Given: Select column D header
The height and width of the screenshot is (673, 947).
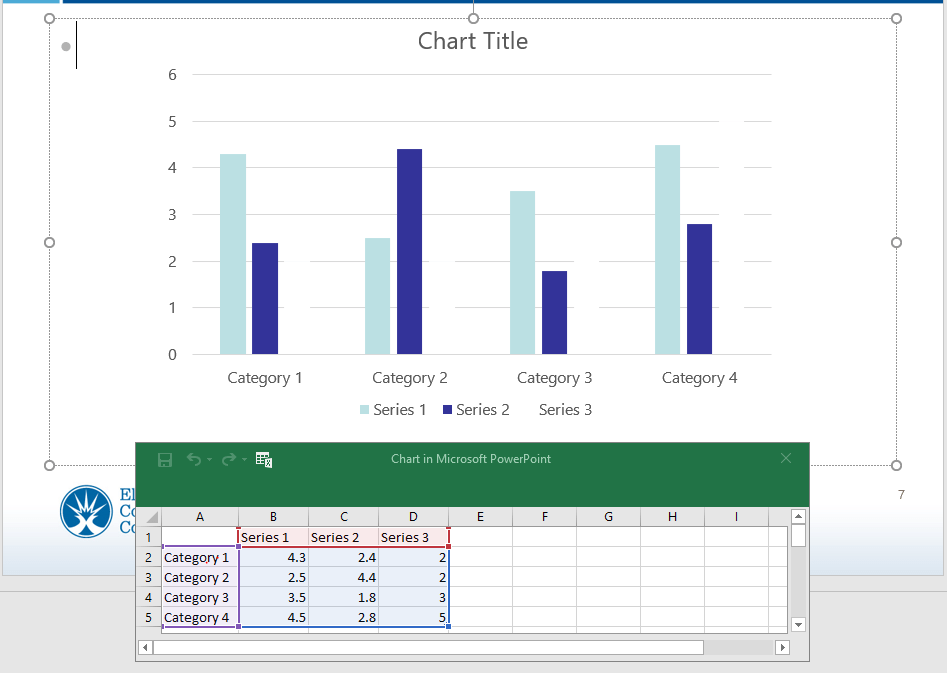Looking at the screenshot, I should [x=413, y=517].
